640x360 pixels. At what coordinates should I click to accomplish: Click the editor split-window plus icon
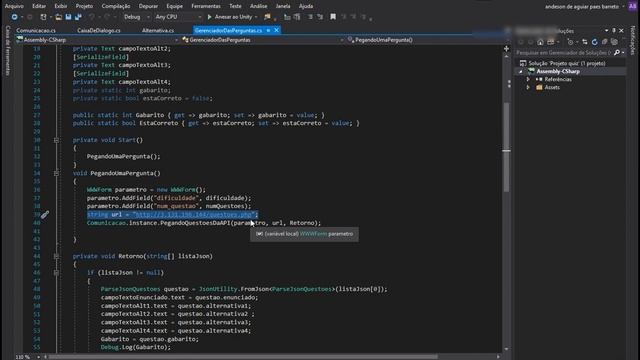(x=507, y=49)
